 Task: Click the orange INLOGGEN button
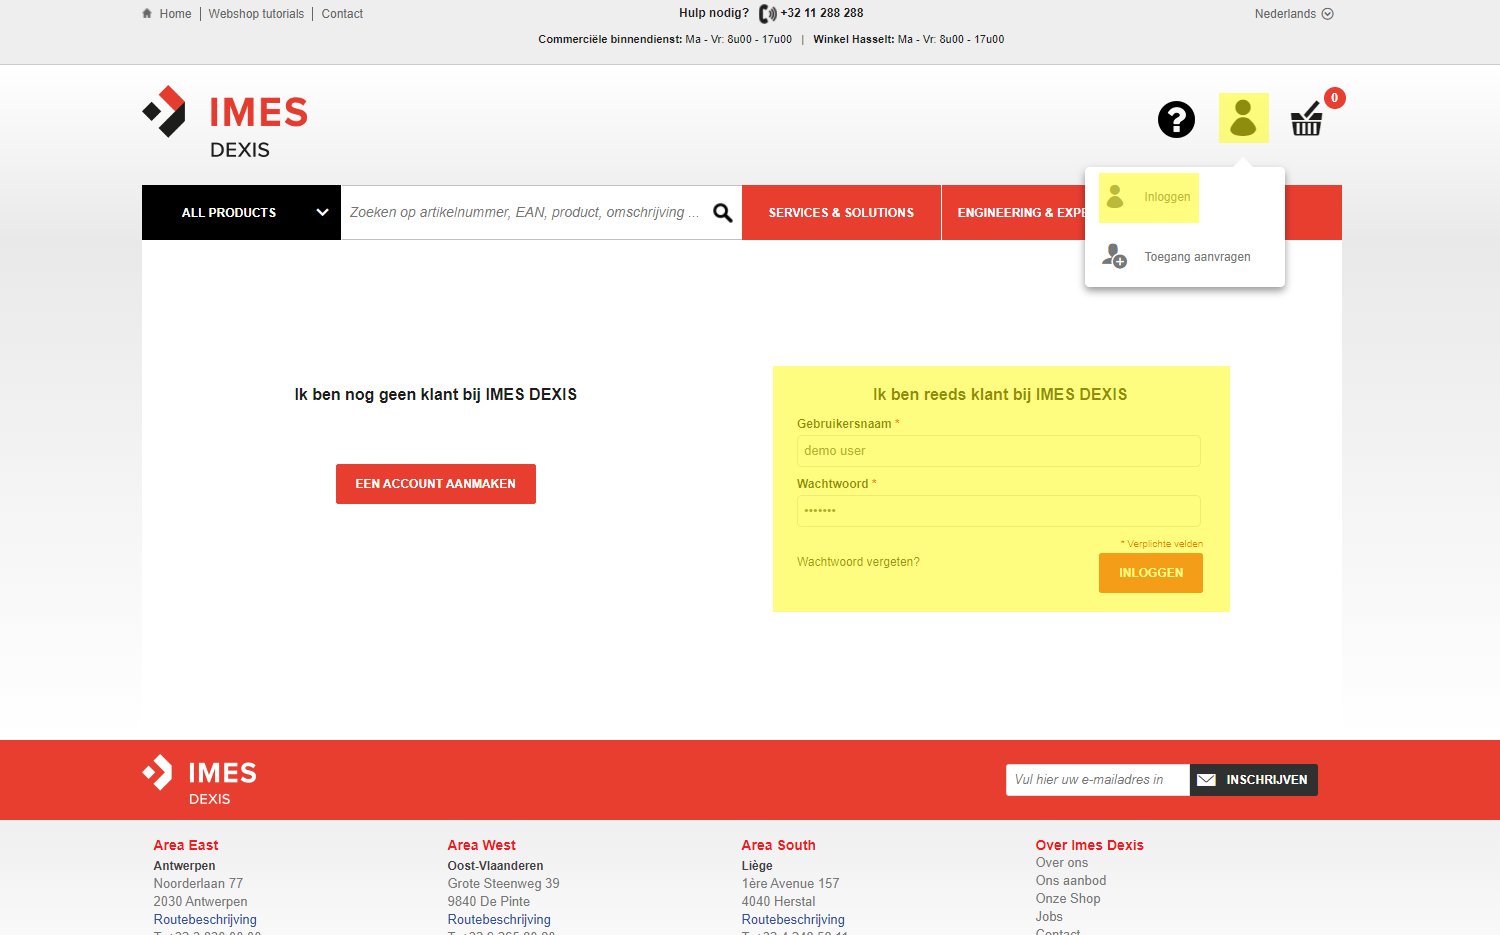(x=1151, y=573)
